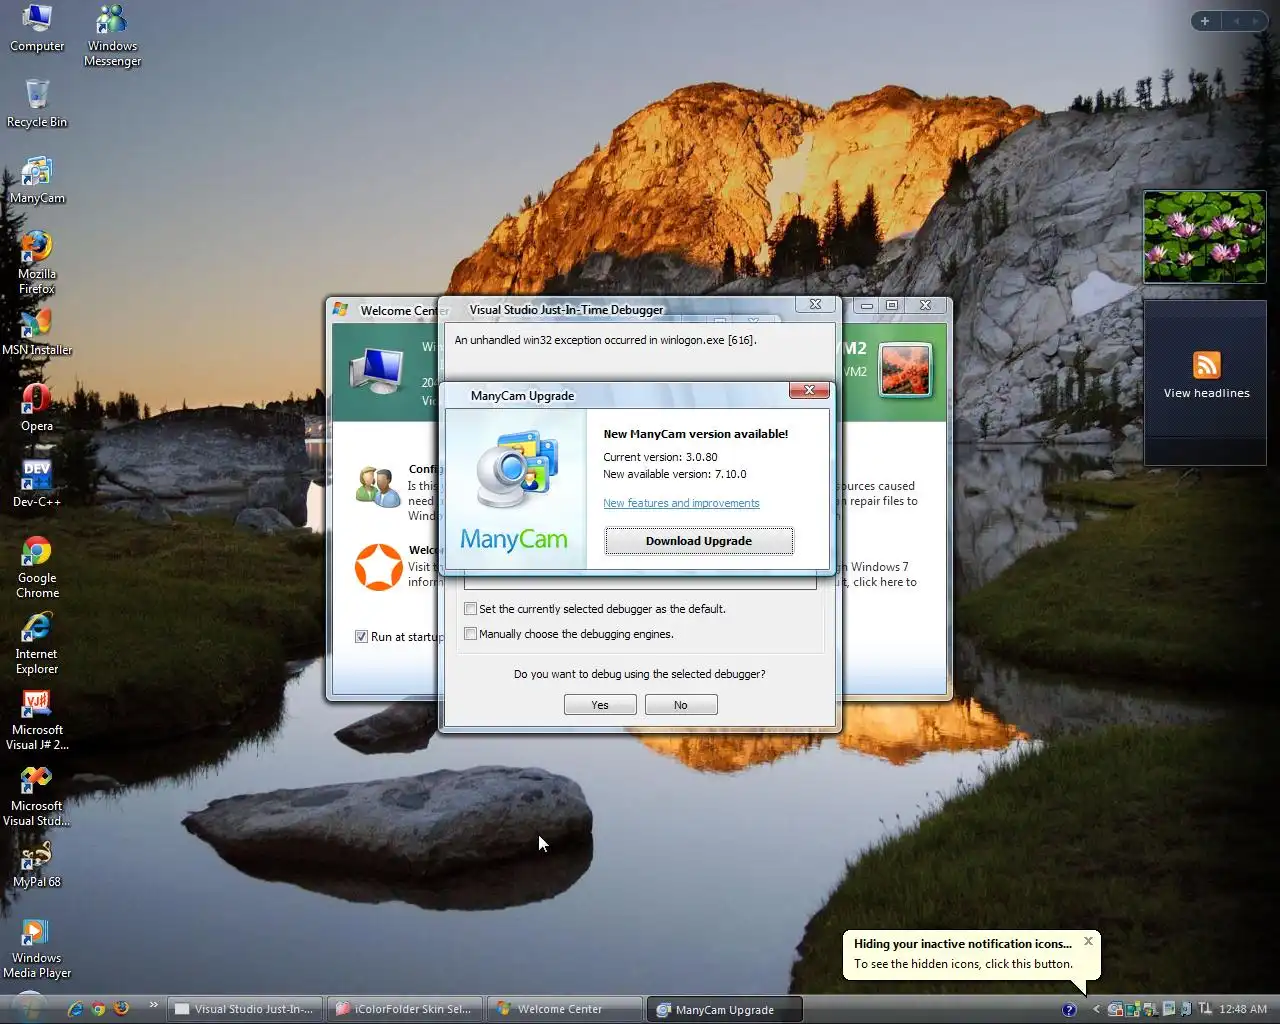Click the 'Do you want to debug using the selected debugger?' text
The image size is (1280, 1024).
click(x=640, y=674)
